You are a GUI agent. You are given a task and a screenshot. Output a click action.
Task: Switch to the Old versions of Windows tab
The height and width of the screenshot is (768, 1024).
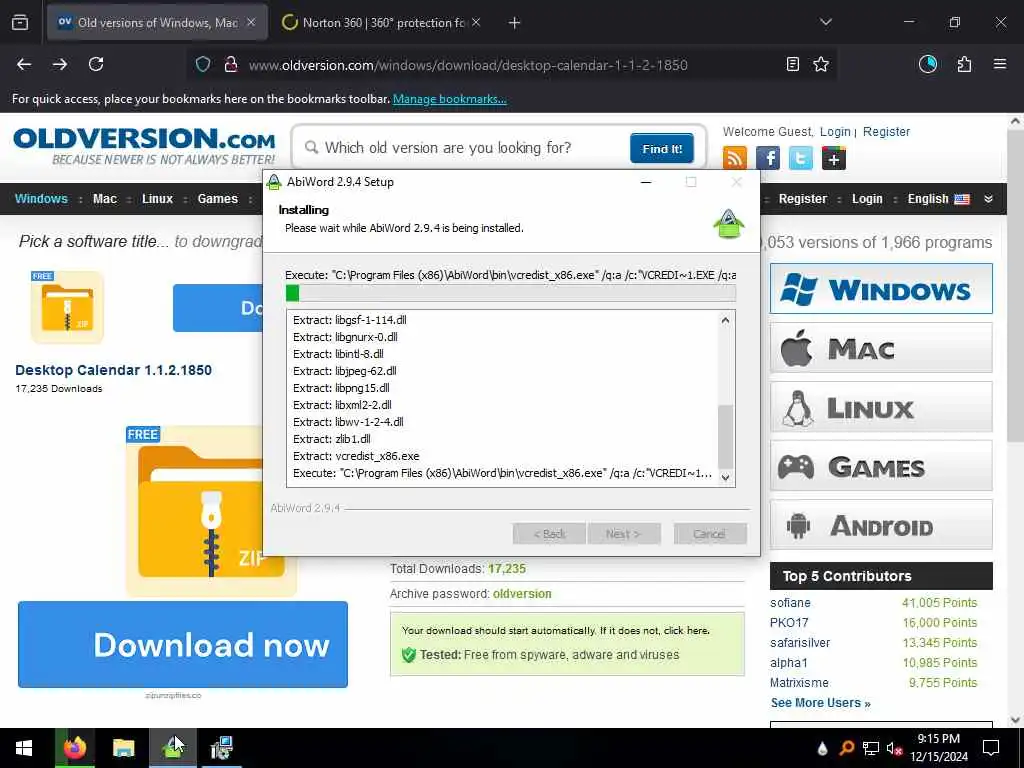157,22
